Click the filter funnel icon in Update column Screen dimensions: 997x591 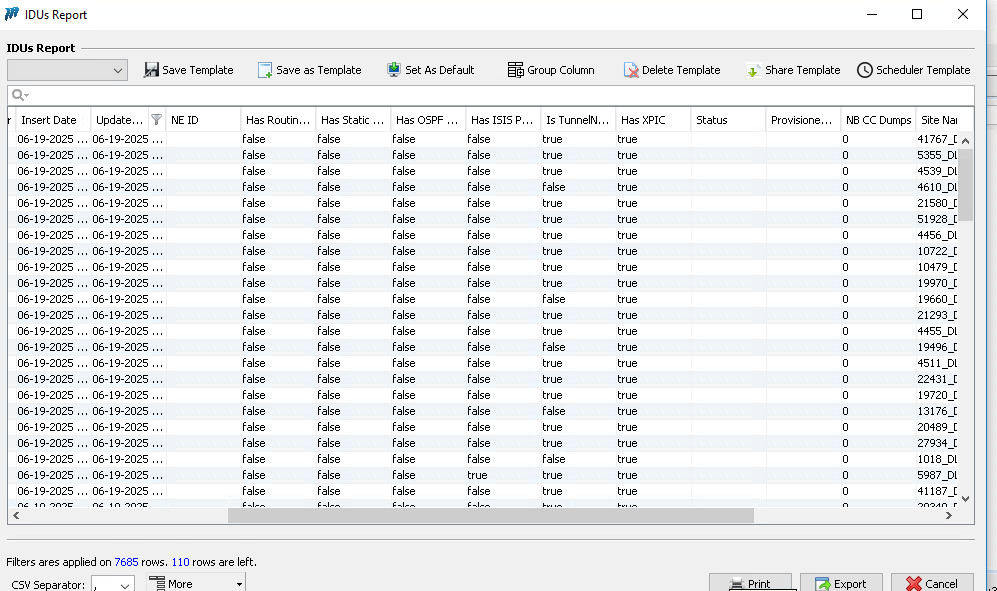(156, 120)
